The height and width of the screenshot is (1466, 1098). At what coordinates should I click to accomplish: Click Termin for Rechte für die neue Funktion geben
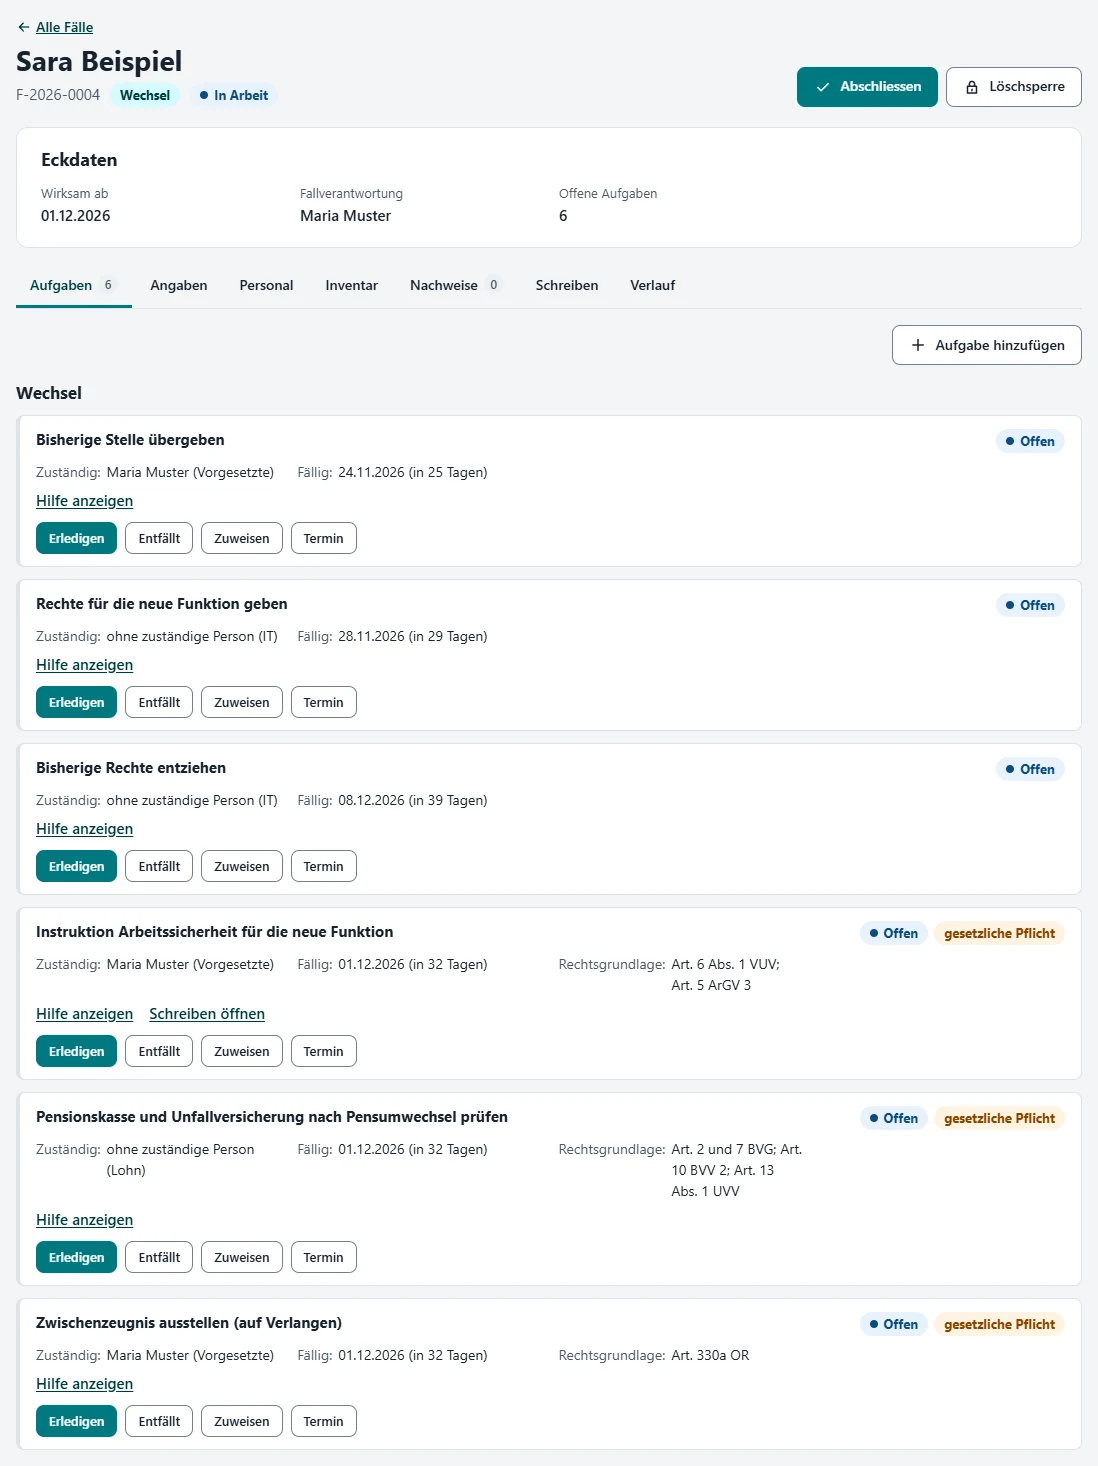(324, 702)
